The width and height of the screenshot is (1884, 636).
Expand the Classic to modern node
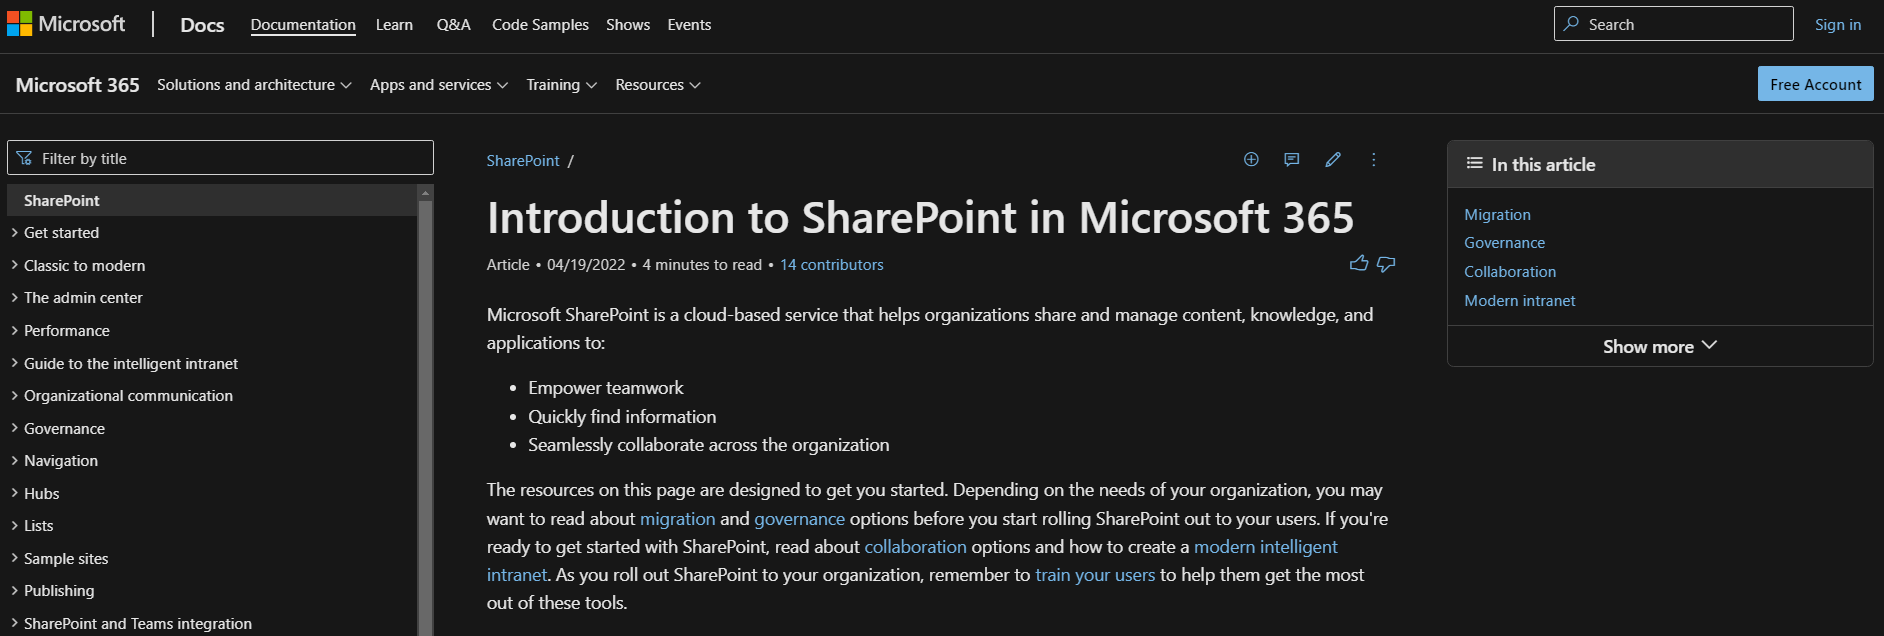[15, 265]
